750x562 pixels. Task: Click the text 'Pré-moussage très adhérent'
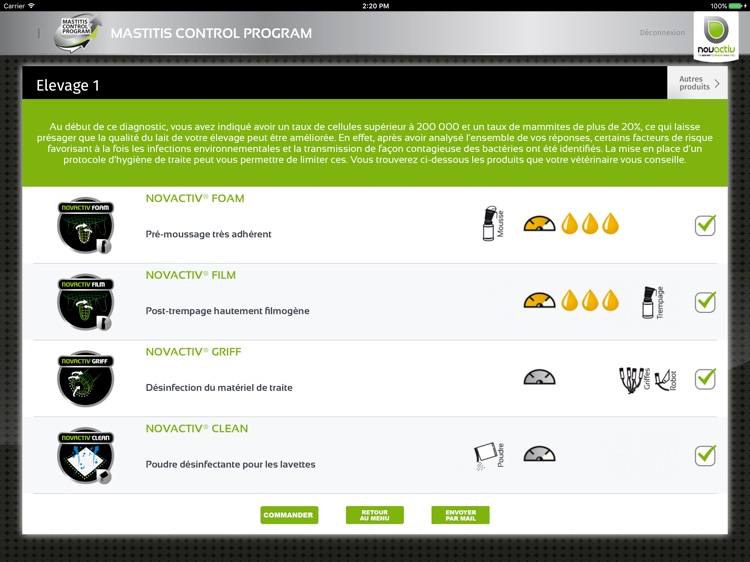click(x=208, y=234)
